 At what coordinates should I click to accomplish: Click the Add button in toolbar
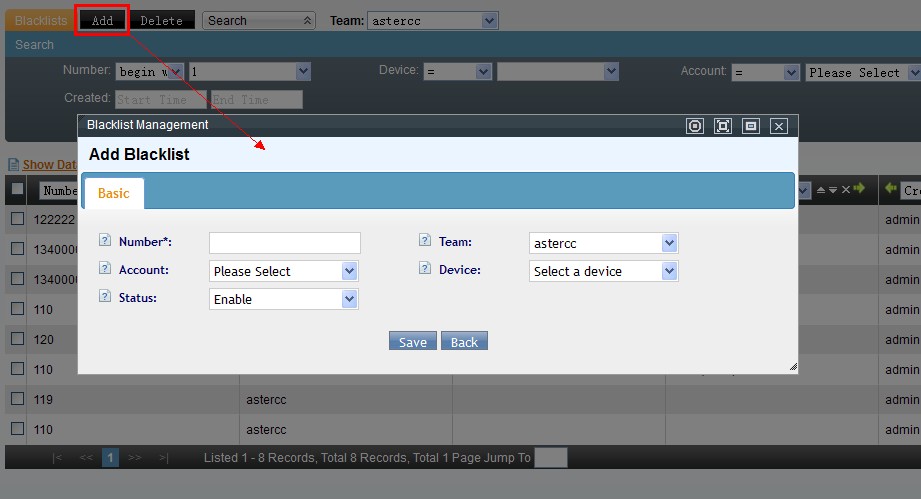click(102, 20)
